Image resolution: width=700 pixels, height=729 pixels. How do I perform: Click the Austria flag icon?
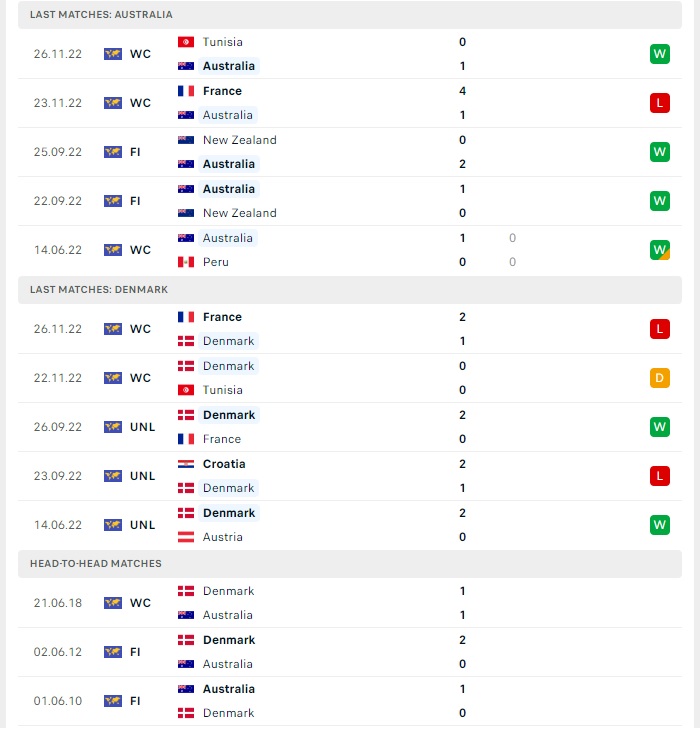point(186,537)
